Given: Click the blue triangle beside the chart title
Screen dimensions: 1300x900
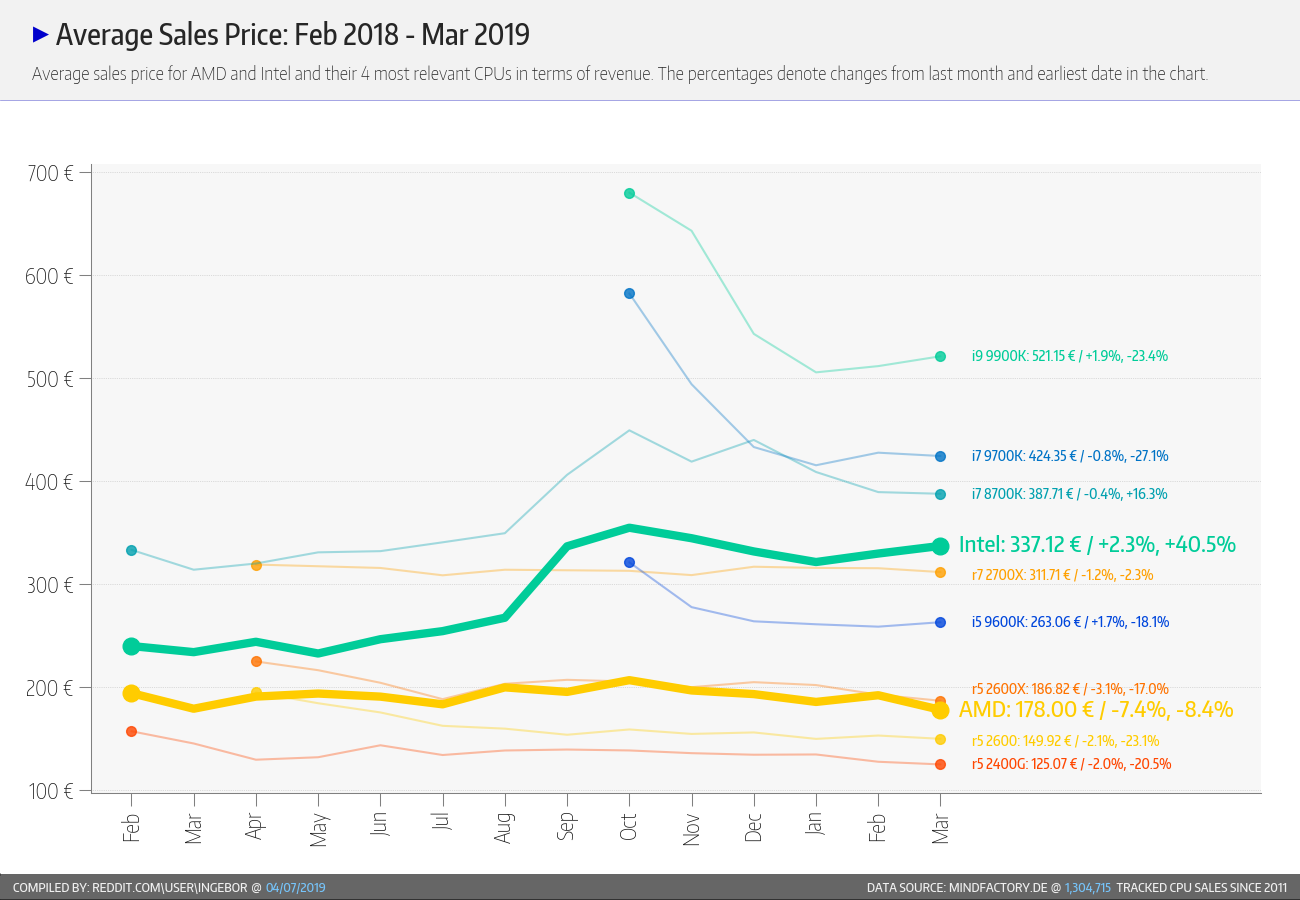Looking at the screenshot, I should pyautogui.click(x=41, y=35).
